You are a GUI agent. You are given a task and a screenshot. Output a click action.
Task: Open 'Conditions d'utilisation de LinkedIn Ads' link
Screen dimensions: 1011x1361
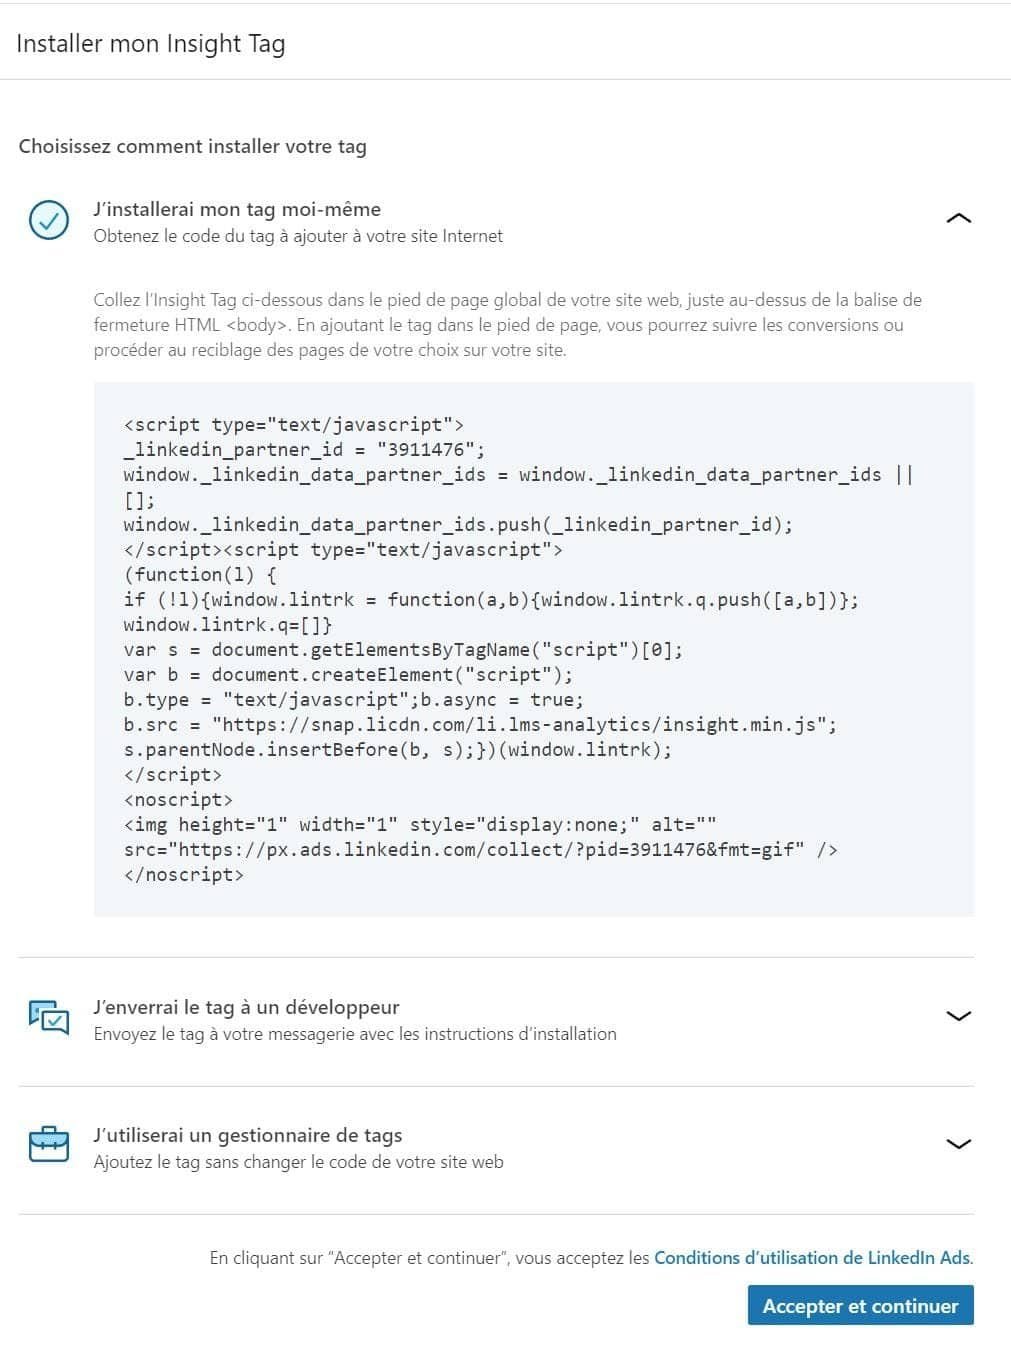813,1258
